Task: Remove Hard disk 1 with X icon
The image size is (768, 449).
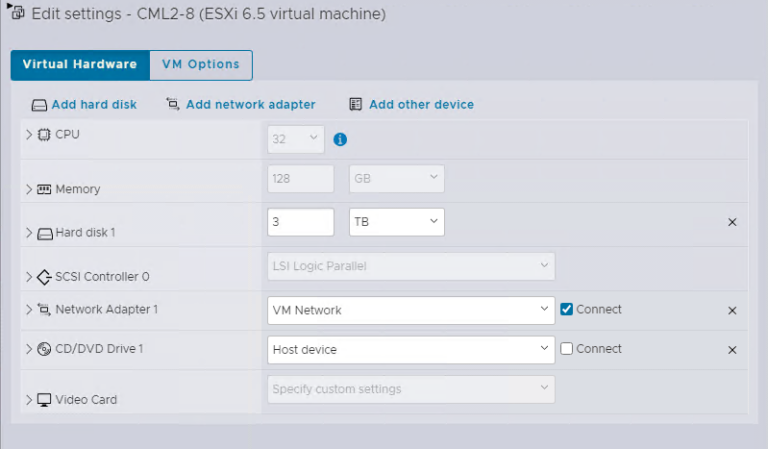Action: coord(732,222)
